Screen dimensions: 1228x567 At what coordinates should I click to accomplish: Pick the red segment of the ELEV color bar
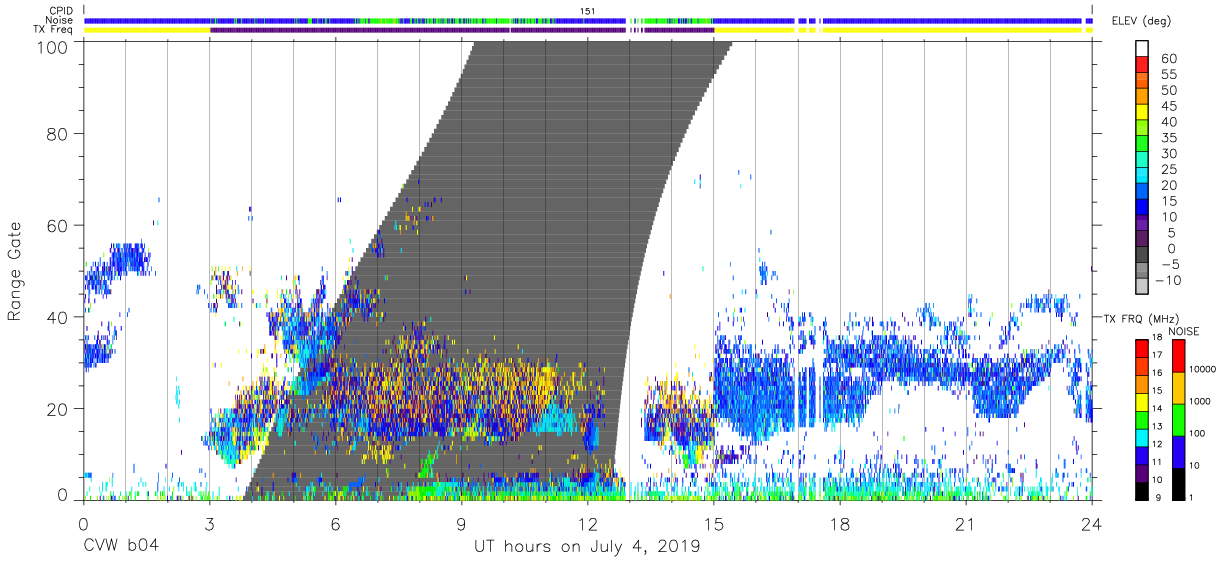point(1141,65)
